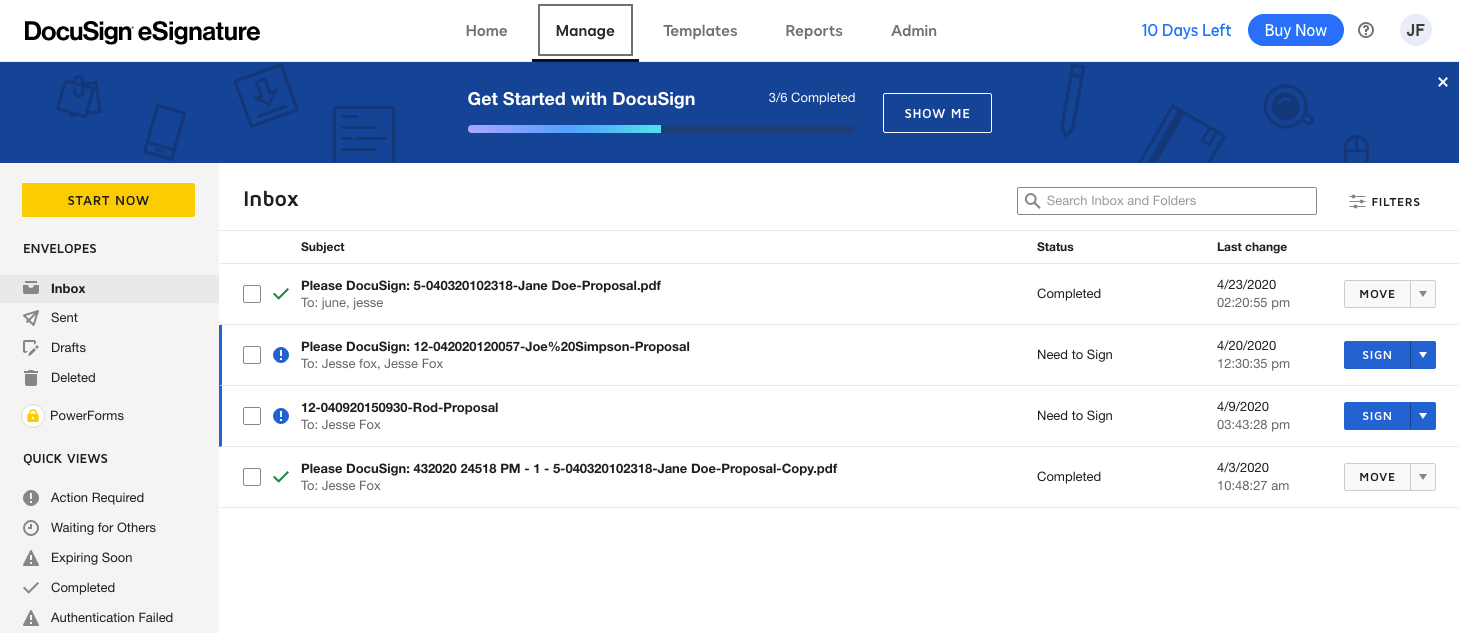Click the SHOW ME button
Screen dimensions: 1459x633
pos(937,113)
